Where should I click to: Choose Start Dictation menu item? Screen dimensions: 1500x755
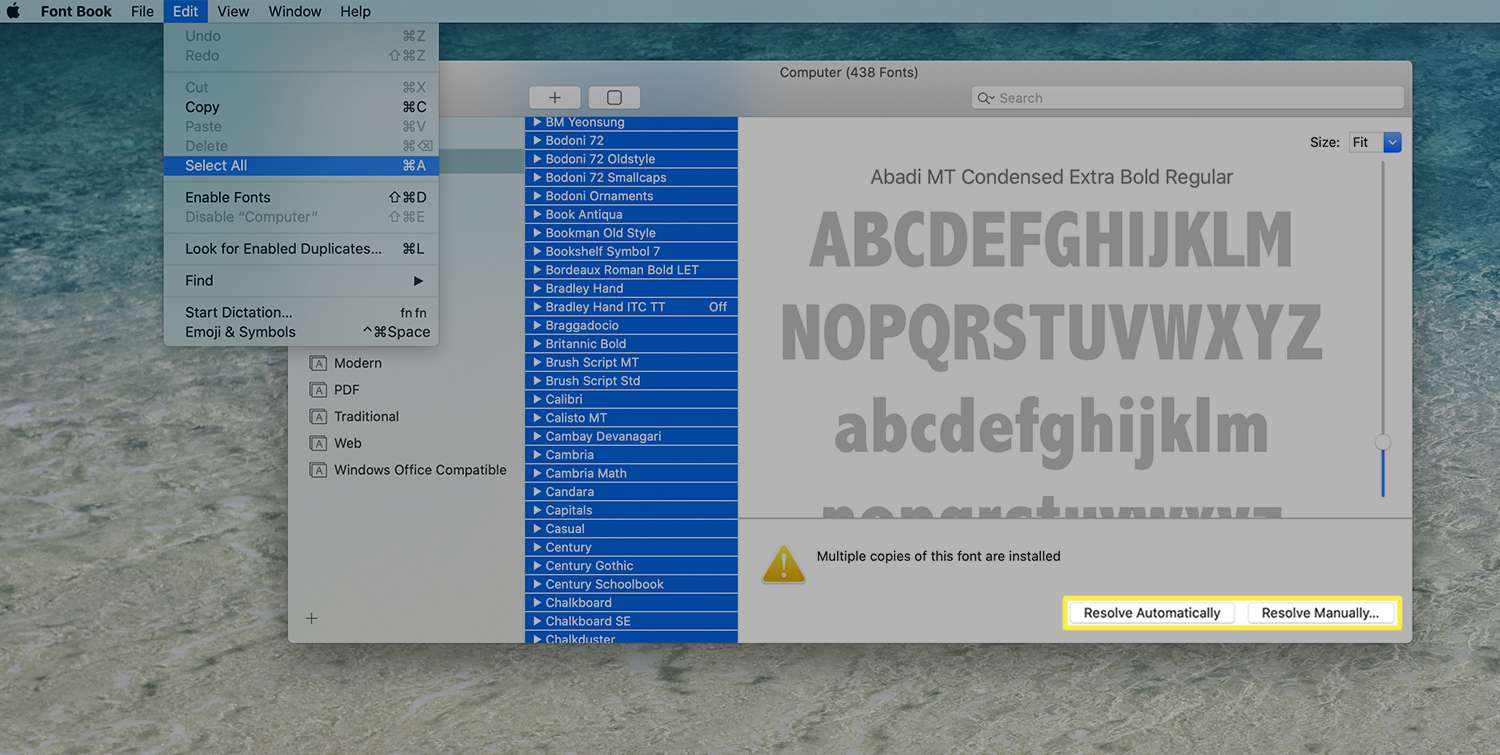point(301,313)
